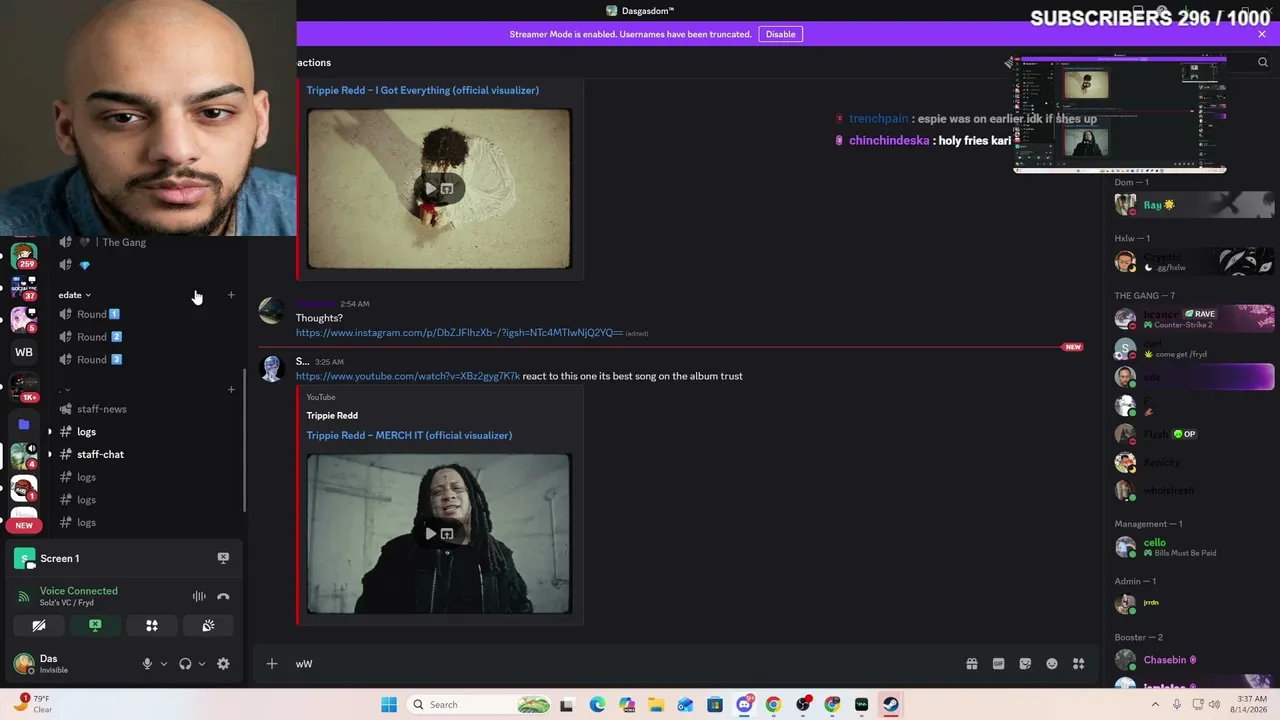Open member Chasebin in Booster list
Image resolution: width=1280 pixels, height=720 pixels.
click(1195, 660)
